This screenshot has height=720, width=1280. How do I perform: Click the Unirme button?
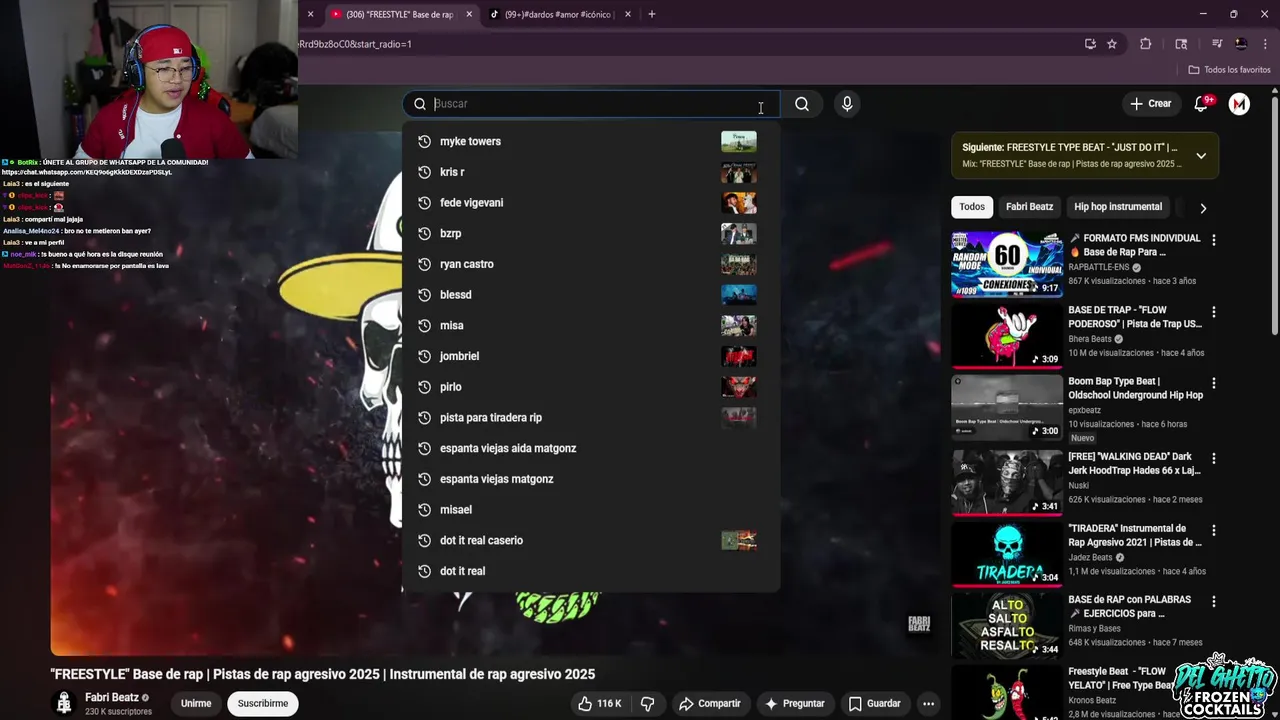point(196,703)
